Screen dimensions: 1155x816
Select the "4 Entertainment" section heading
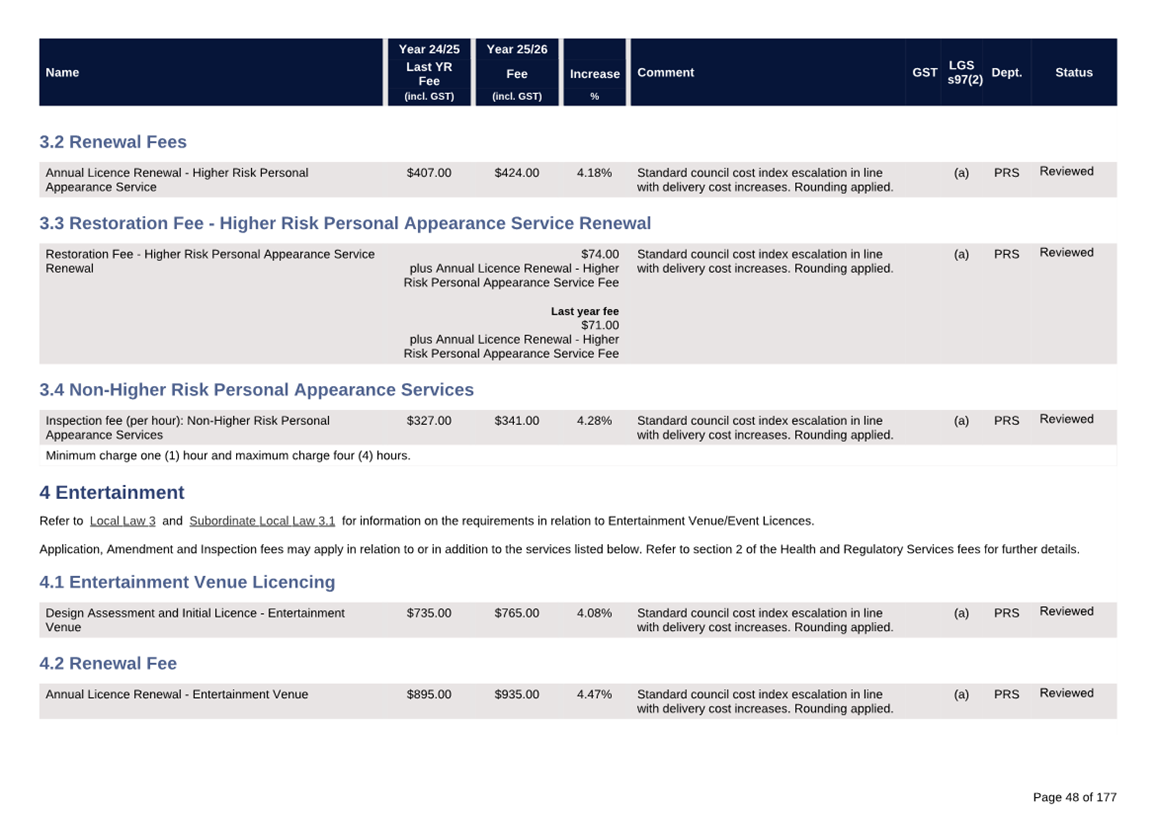coord(112,493)
